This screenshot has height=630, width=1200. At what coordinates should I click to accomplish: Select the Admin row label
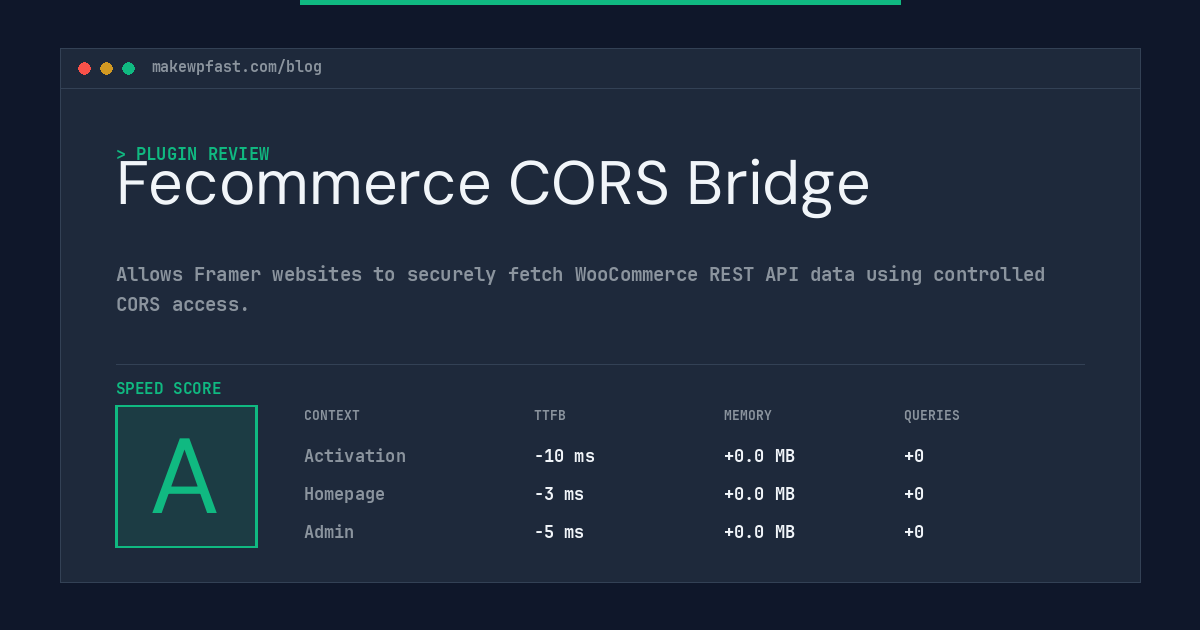tap(329, 532)
